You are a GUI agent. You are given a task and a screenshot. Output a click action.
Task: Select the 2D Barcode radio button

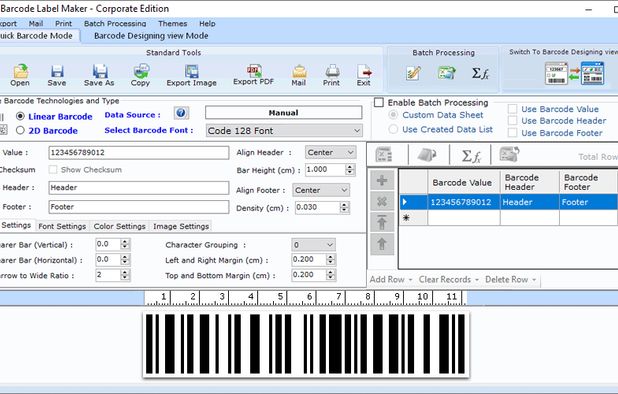pos(20,130)
